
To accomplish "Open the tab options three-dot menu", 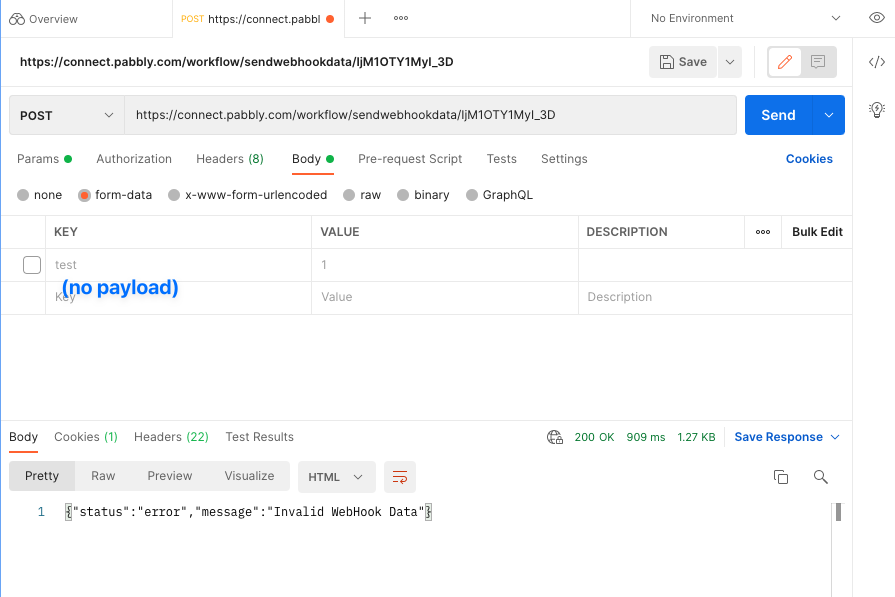I will coord(401,18).
